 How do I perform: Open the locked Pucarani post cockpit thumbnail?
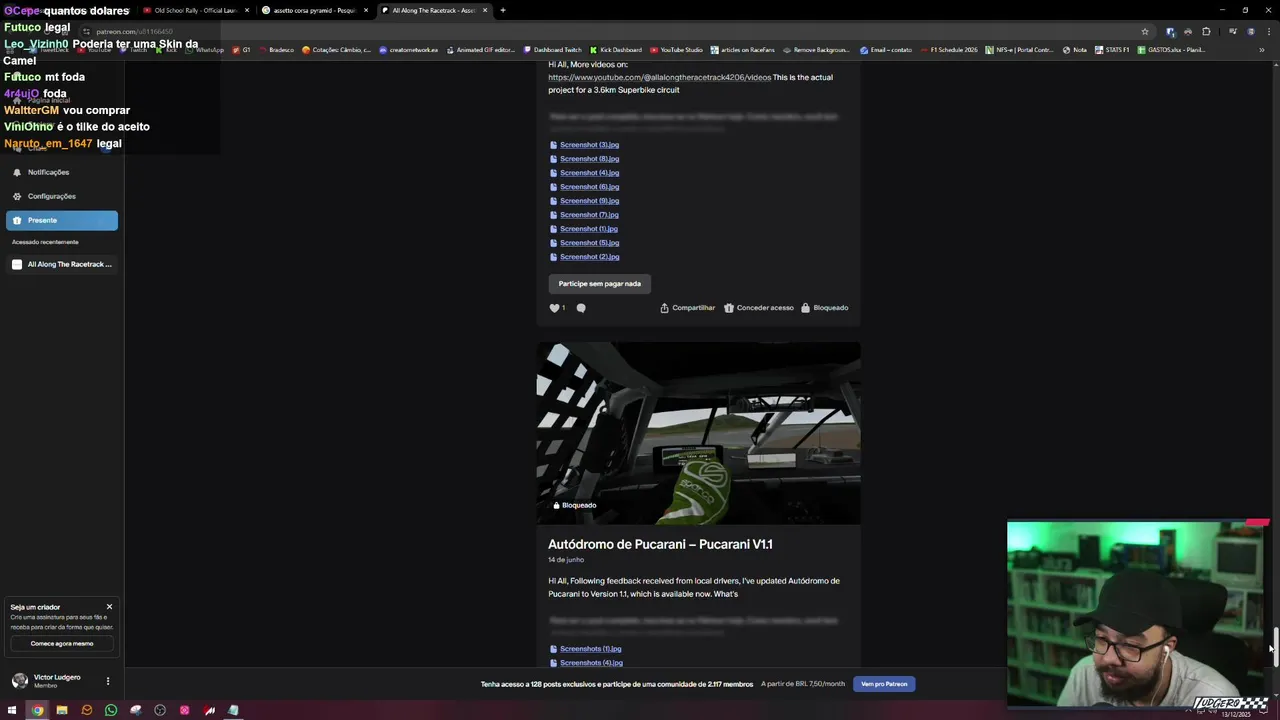(698, 433)
